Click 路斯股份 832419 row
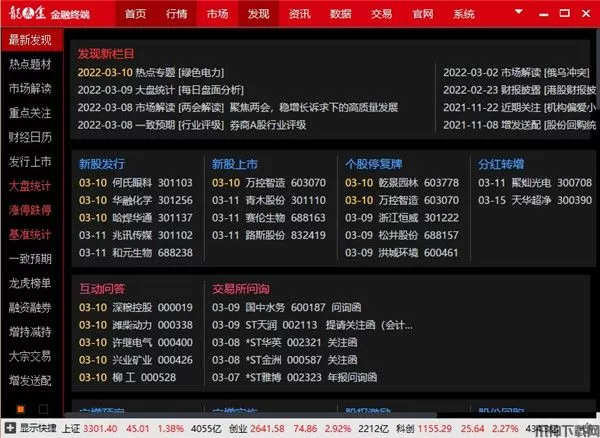The image size is (600, 438). 269,235
